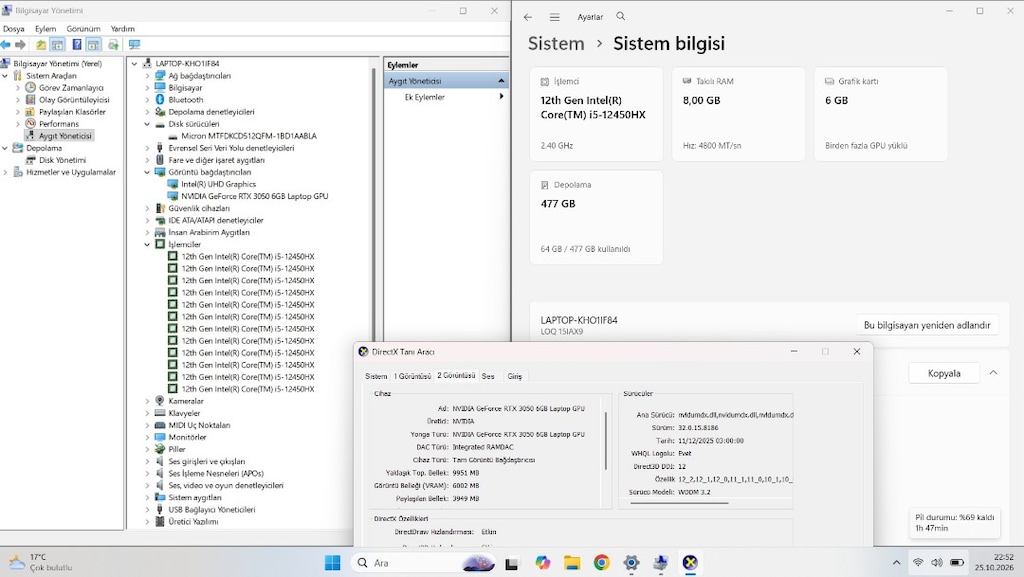Open Google Chrome from the taskbar
This screenshot has height=577, width=1024.
[x=601, y=563]
